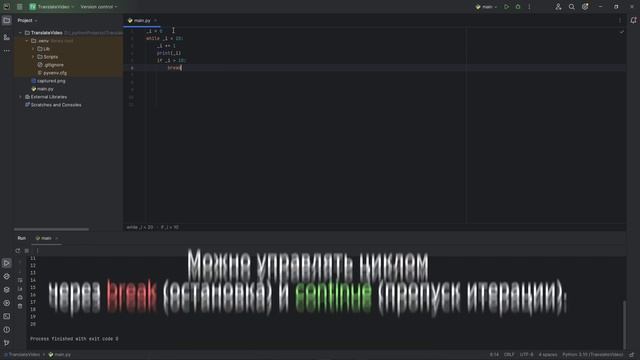Place cursor on the break line in editor
This screenshot has height=360, width=640.
[174, 68]
